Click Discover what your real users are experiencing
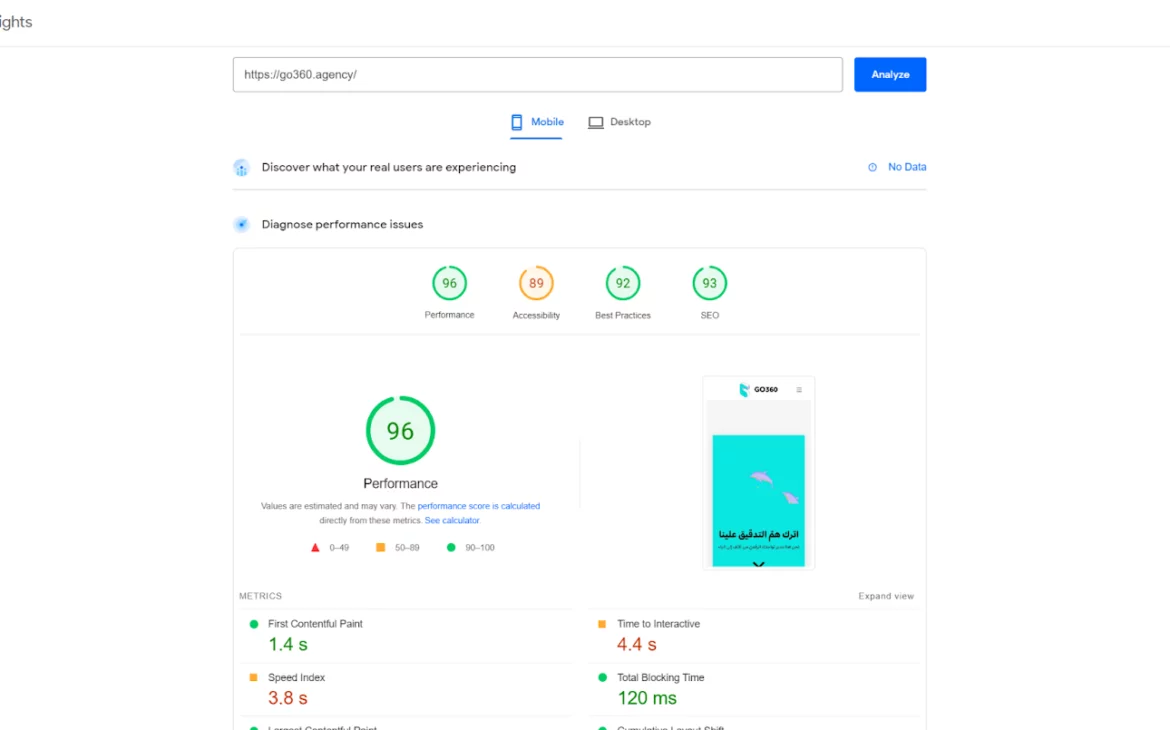The height and width of the screenshot is (730, 1170). (389, 167)
